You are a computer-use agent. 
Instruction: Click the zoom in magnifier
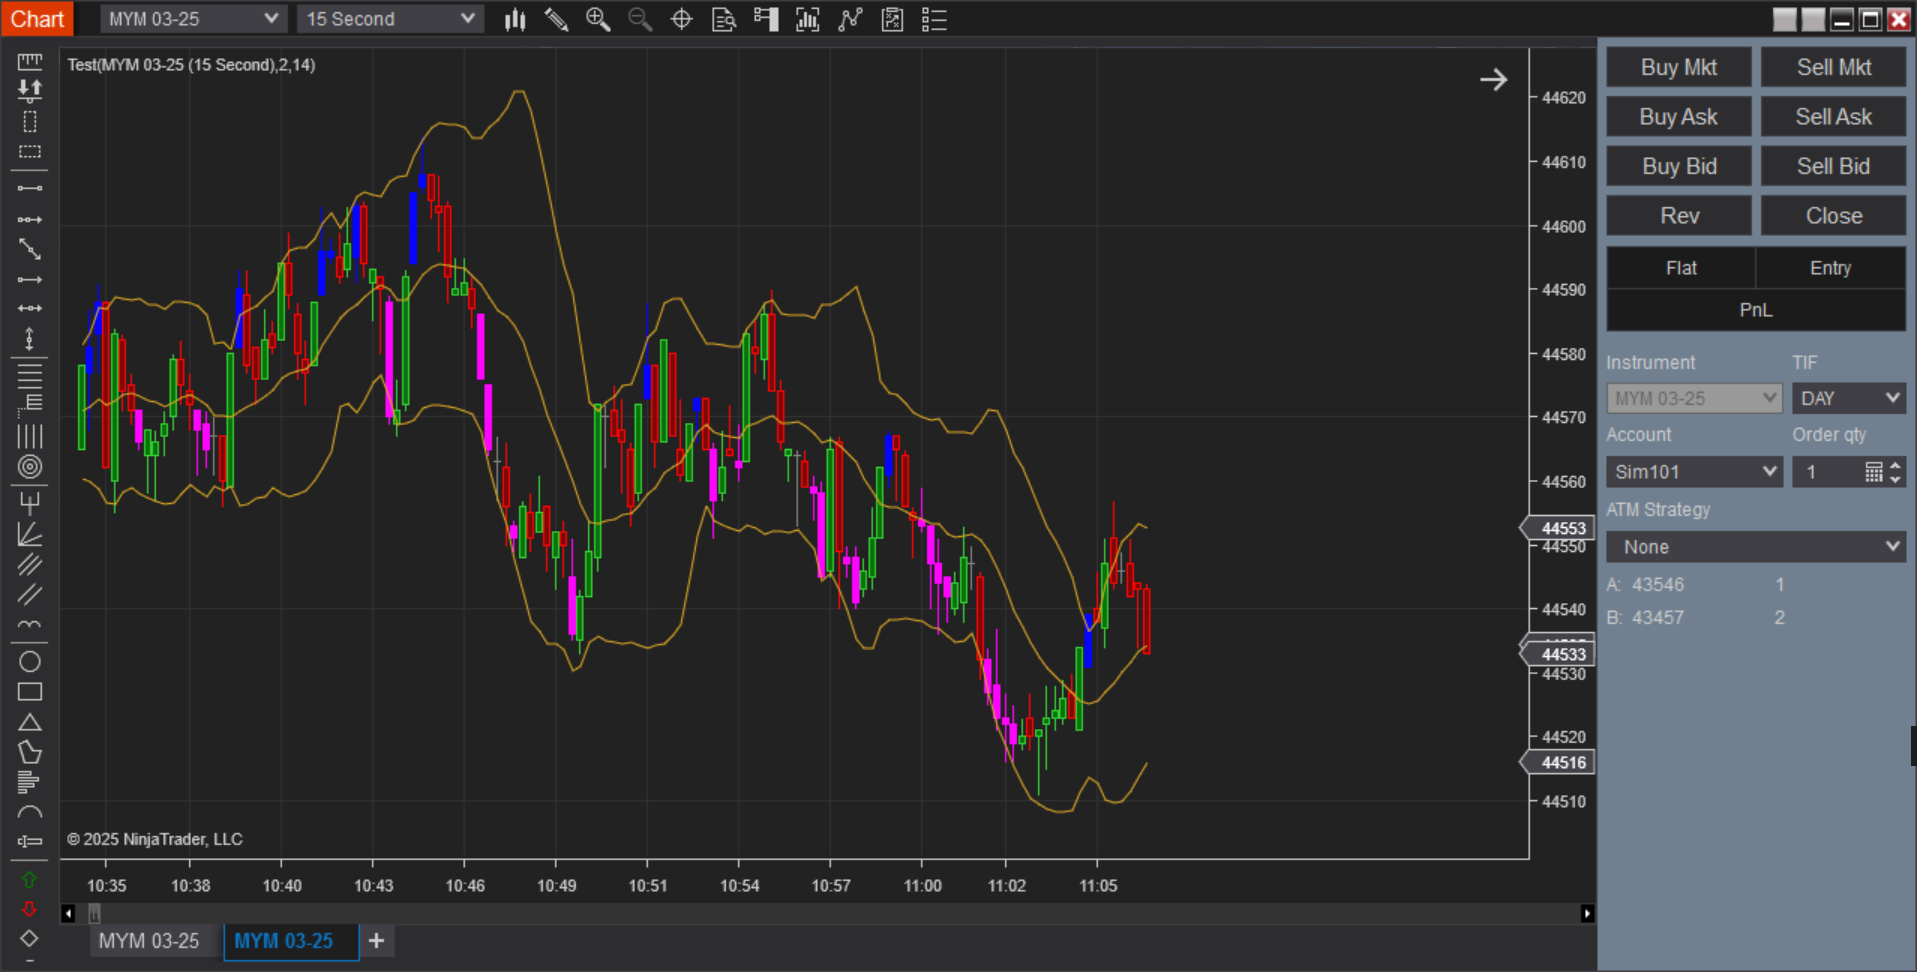click(x=598, y=19)
